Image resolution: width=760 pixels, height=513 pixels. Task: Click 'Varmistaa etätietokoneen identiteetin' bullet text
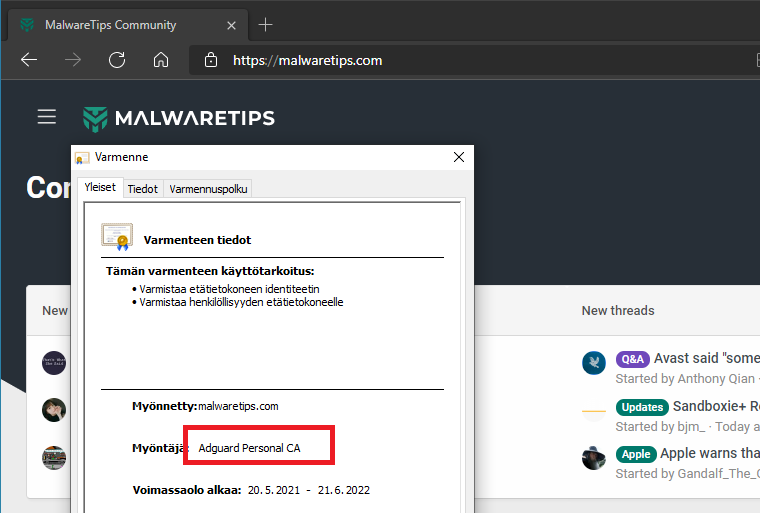229,289
